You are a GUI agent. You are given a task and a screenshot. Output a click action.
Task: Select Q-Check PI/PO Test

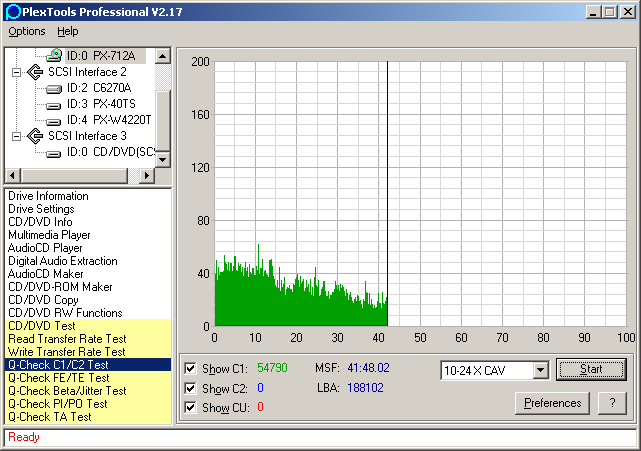pyautogui.click(x=88, y=404)
